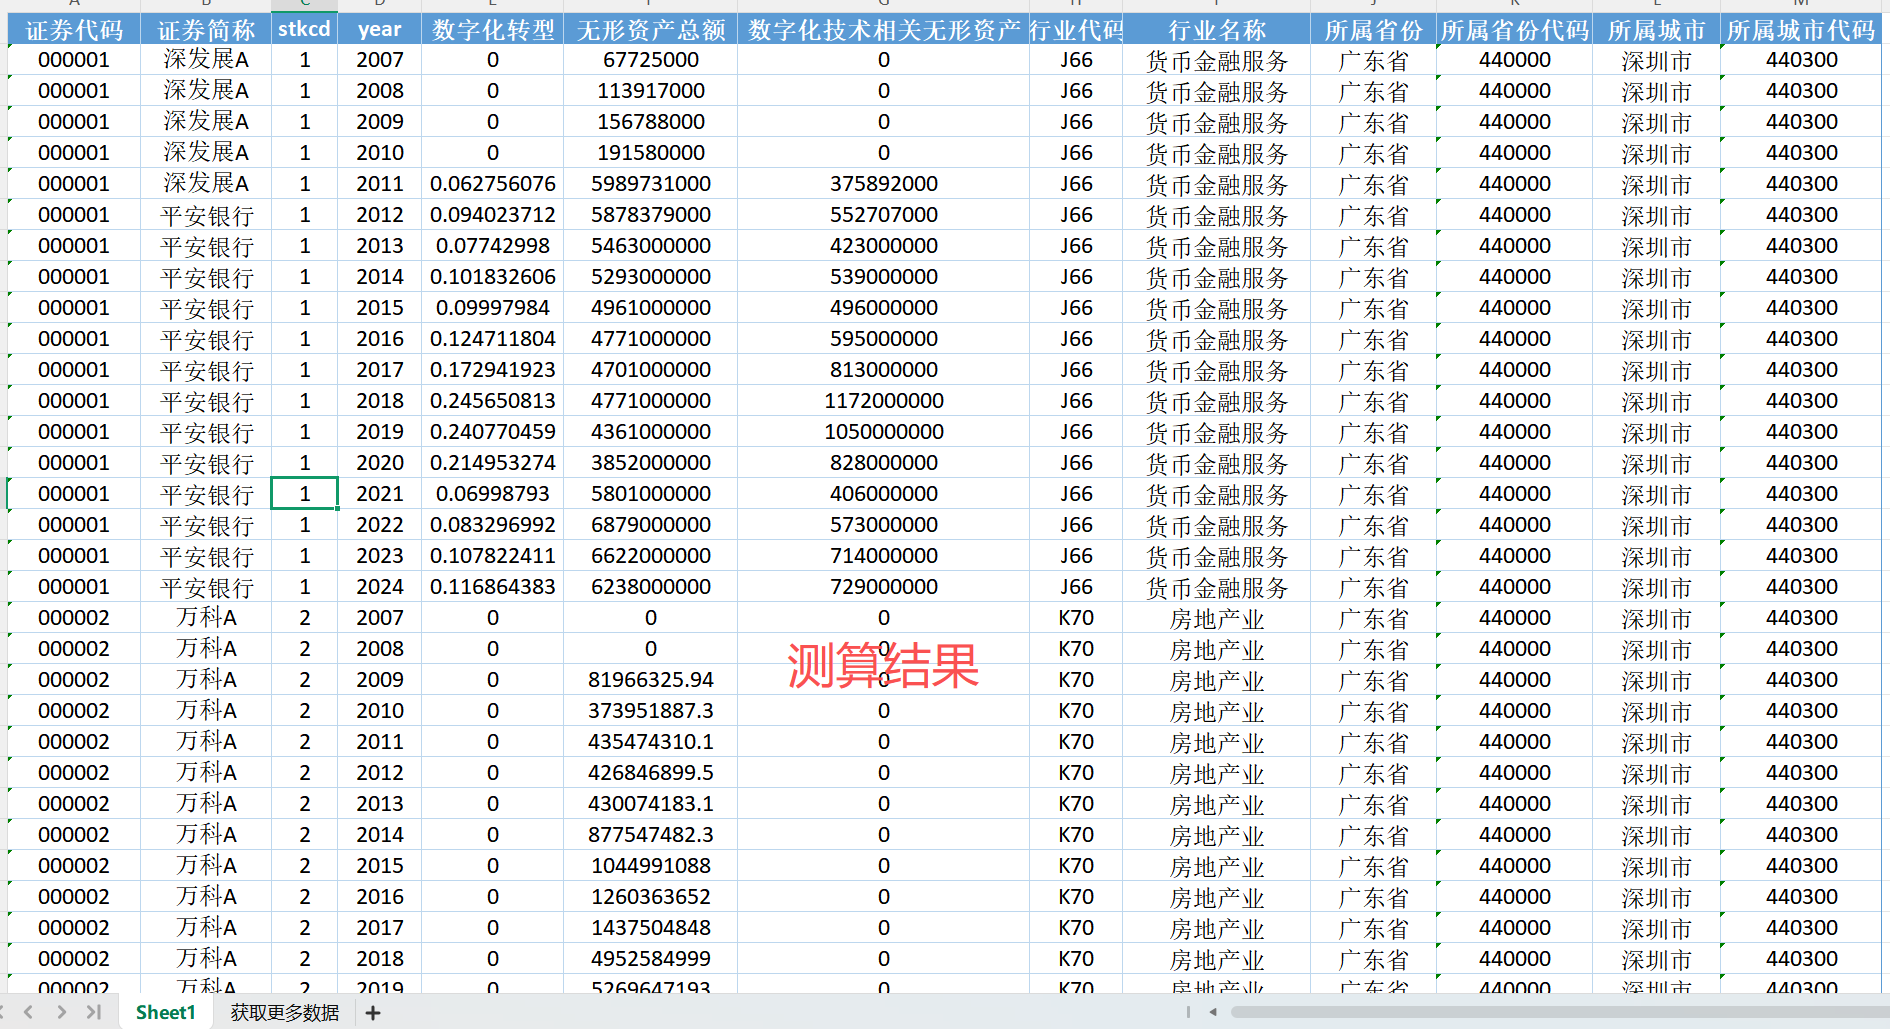The image size is (1890, 1029).
Task: Select the cell containing 6238000000
Action: pyautogui.click(x=651, y=587)
